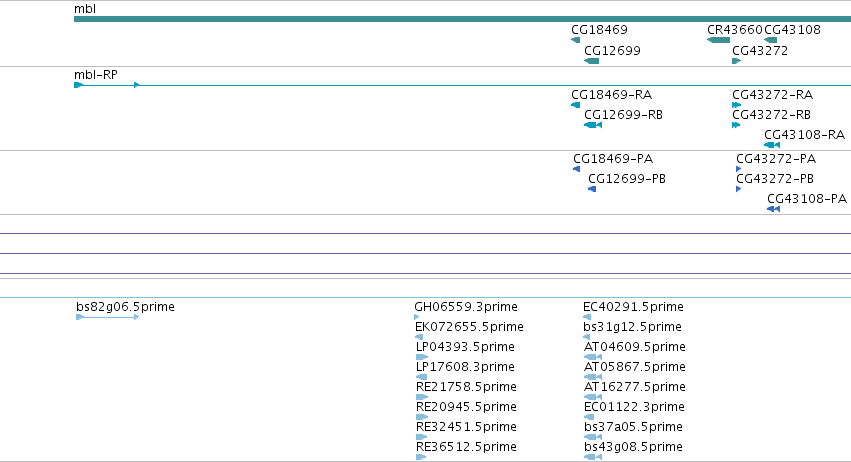Click the CG12699-RB transcript glyph

pyautogui.click(x=593, y=125)
